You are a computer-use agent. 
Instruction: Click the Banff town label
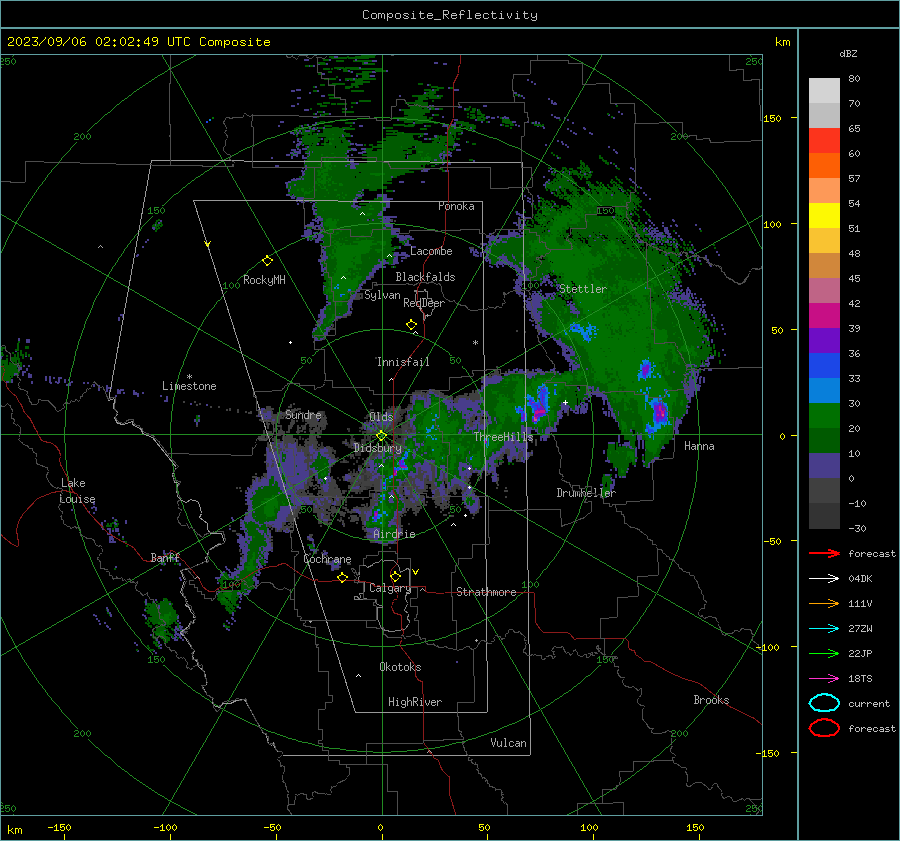pyautogui.click(x=165, y=558)
